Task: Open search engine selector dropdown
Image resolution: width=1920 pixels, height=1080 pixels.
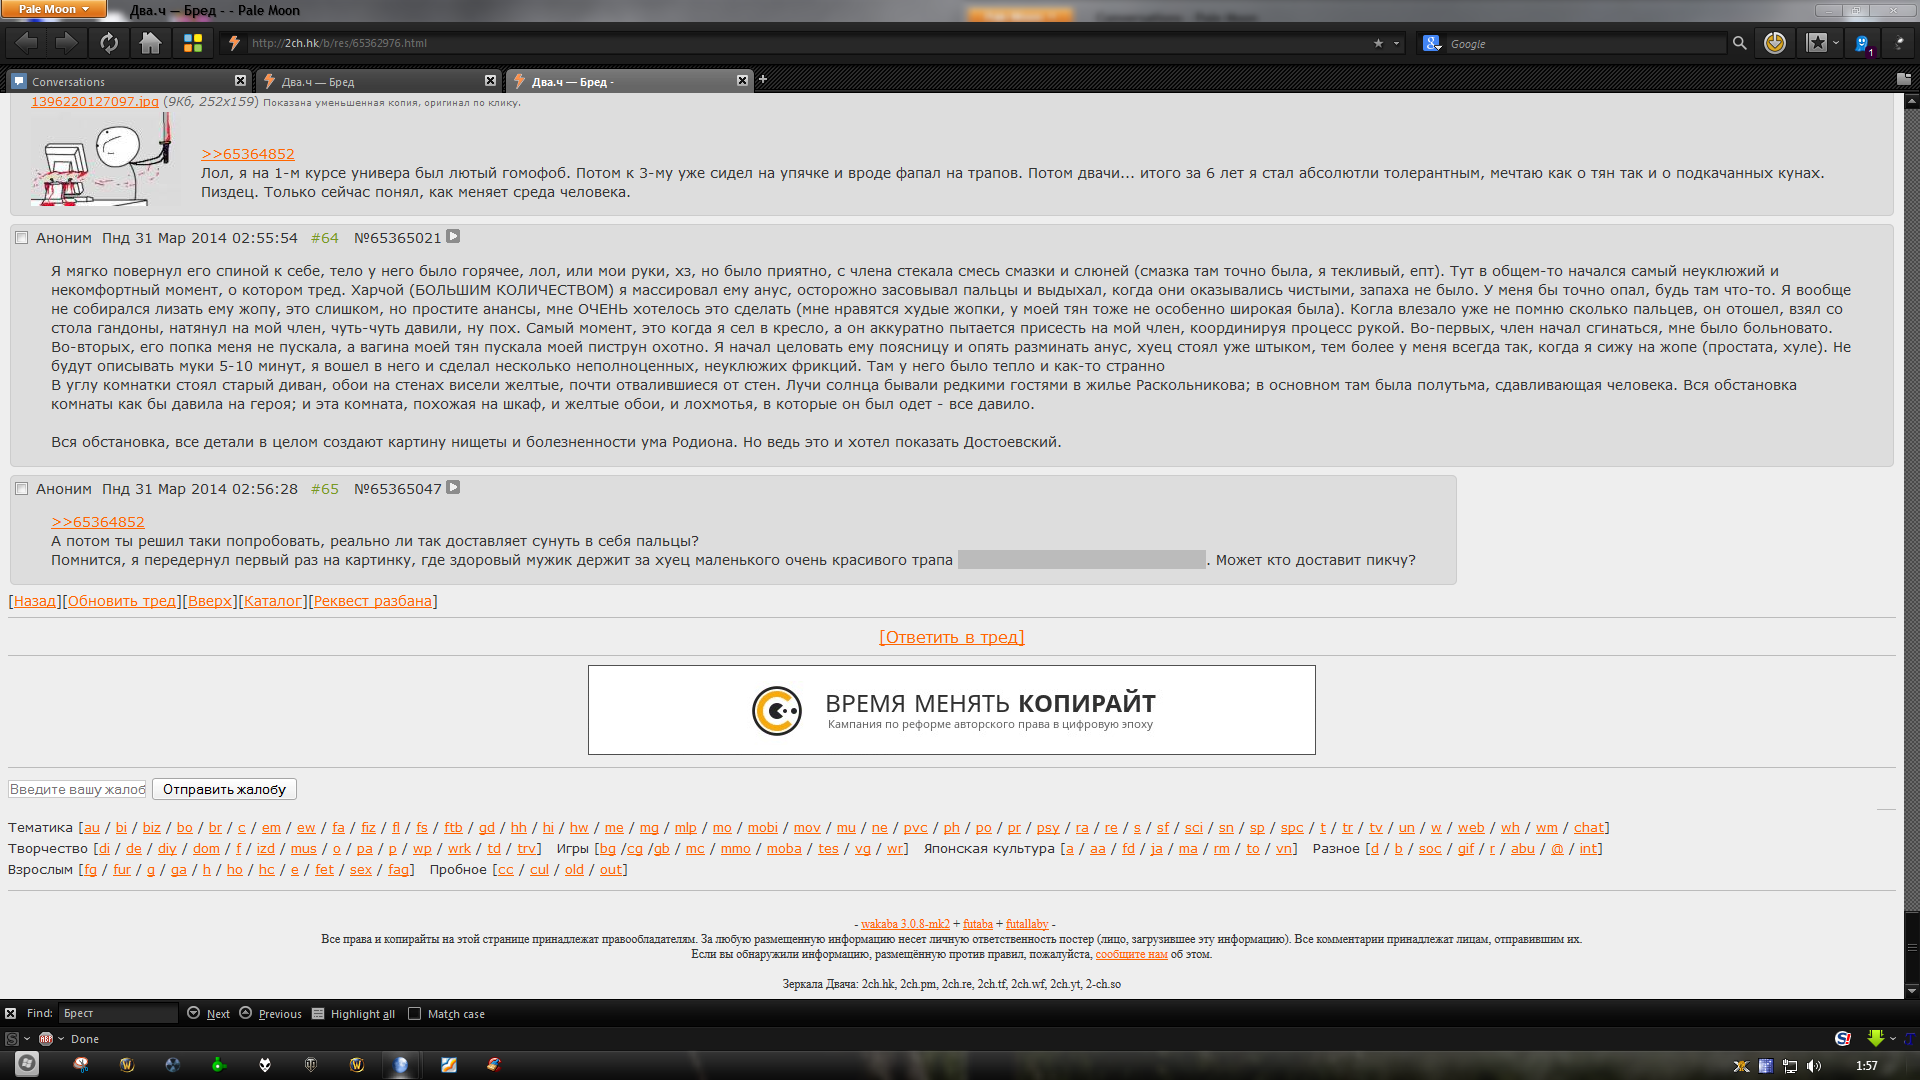Action: pyautogui.click(x=1432, y=43)
